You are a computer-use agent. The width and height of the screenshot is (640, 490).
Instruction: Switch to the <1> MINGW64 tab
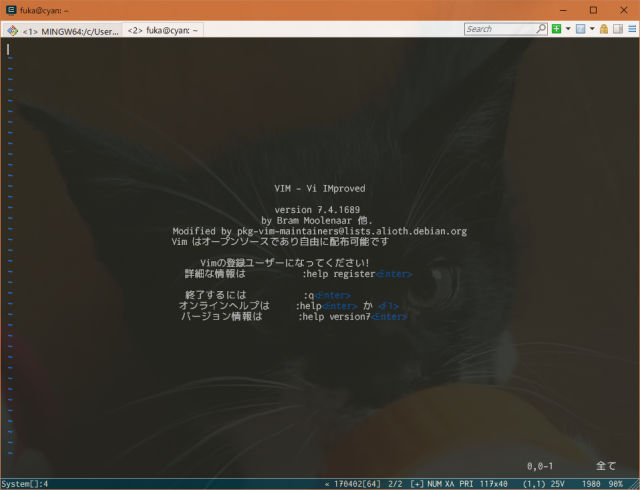pos(63,31)
